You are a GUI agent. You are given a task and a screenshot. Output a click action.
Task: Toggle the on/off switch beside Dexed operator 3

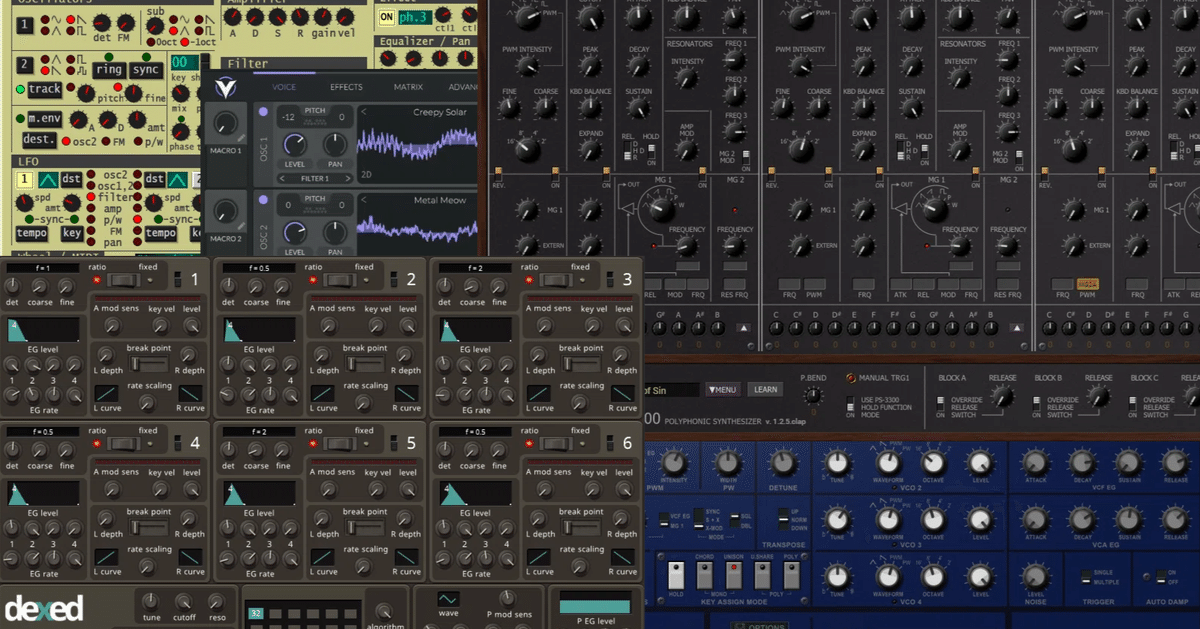click(x=609, y=281)
